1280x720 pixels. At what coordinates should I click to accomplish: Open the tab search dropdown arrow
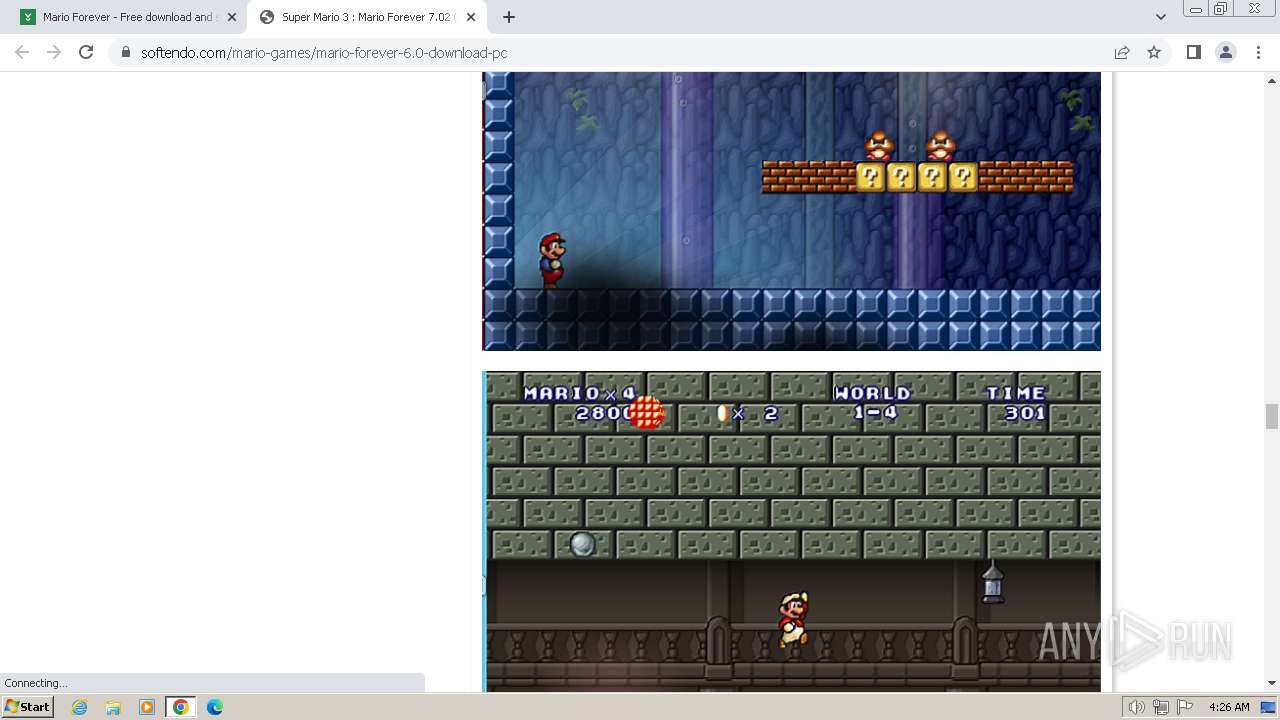coord(1160,17)
